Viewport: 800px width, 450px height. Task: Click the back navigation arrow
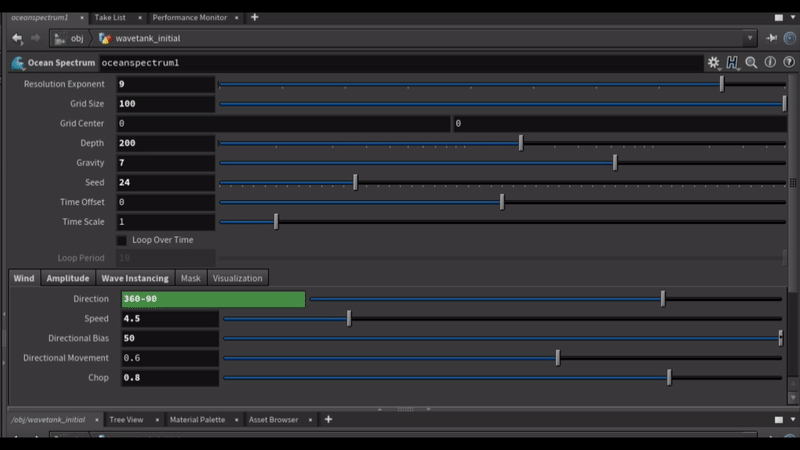(17, 38)
